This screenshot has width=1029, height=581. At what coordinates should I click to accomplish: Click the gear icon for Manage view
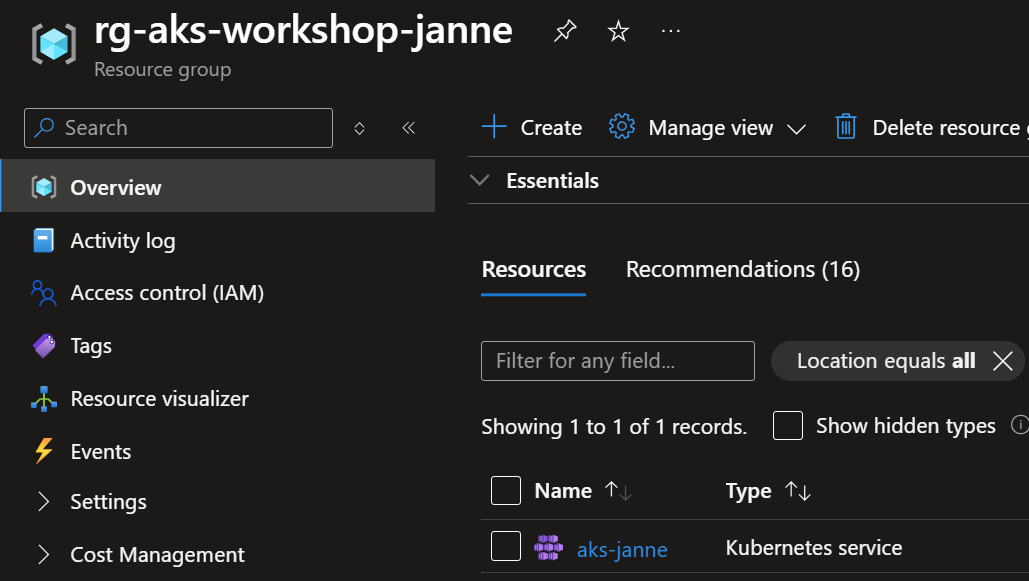pyautogui.click(x=621, y=127)
